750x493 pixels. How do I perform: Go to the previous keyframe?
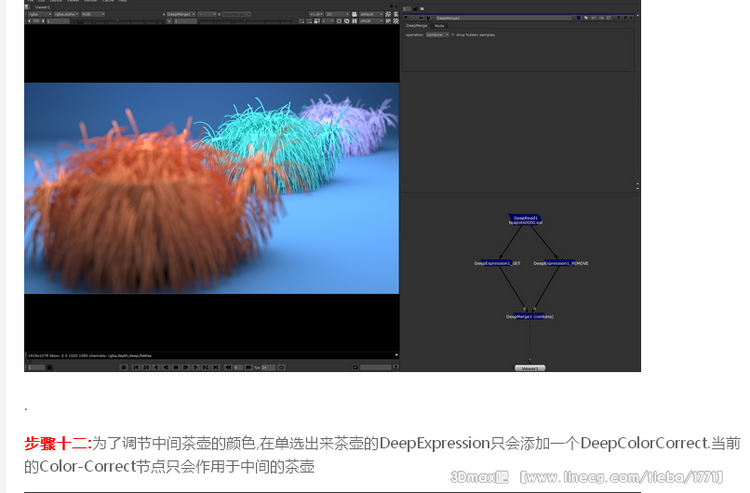[146, 367]
